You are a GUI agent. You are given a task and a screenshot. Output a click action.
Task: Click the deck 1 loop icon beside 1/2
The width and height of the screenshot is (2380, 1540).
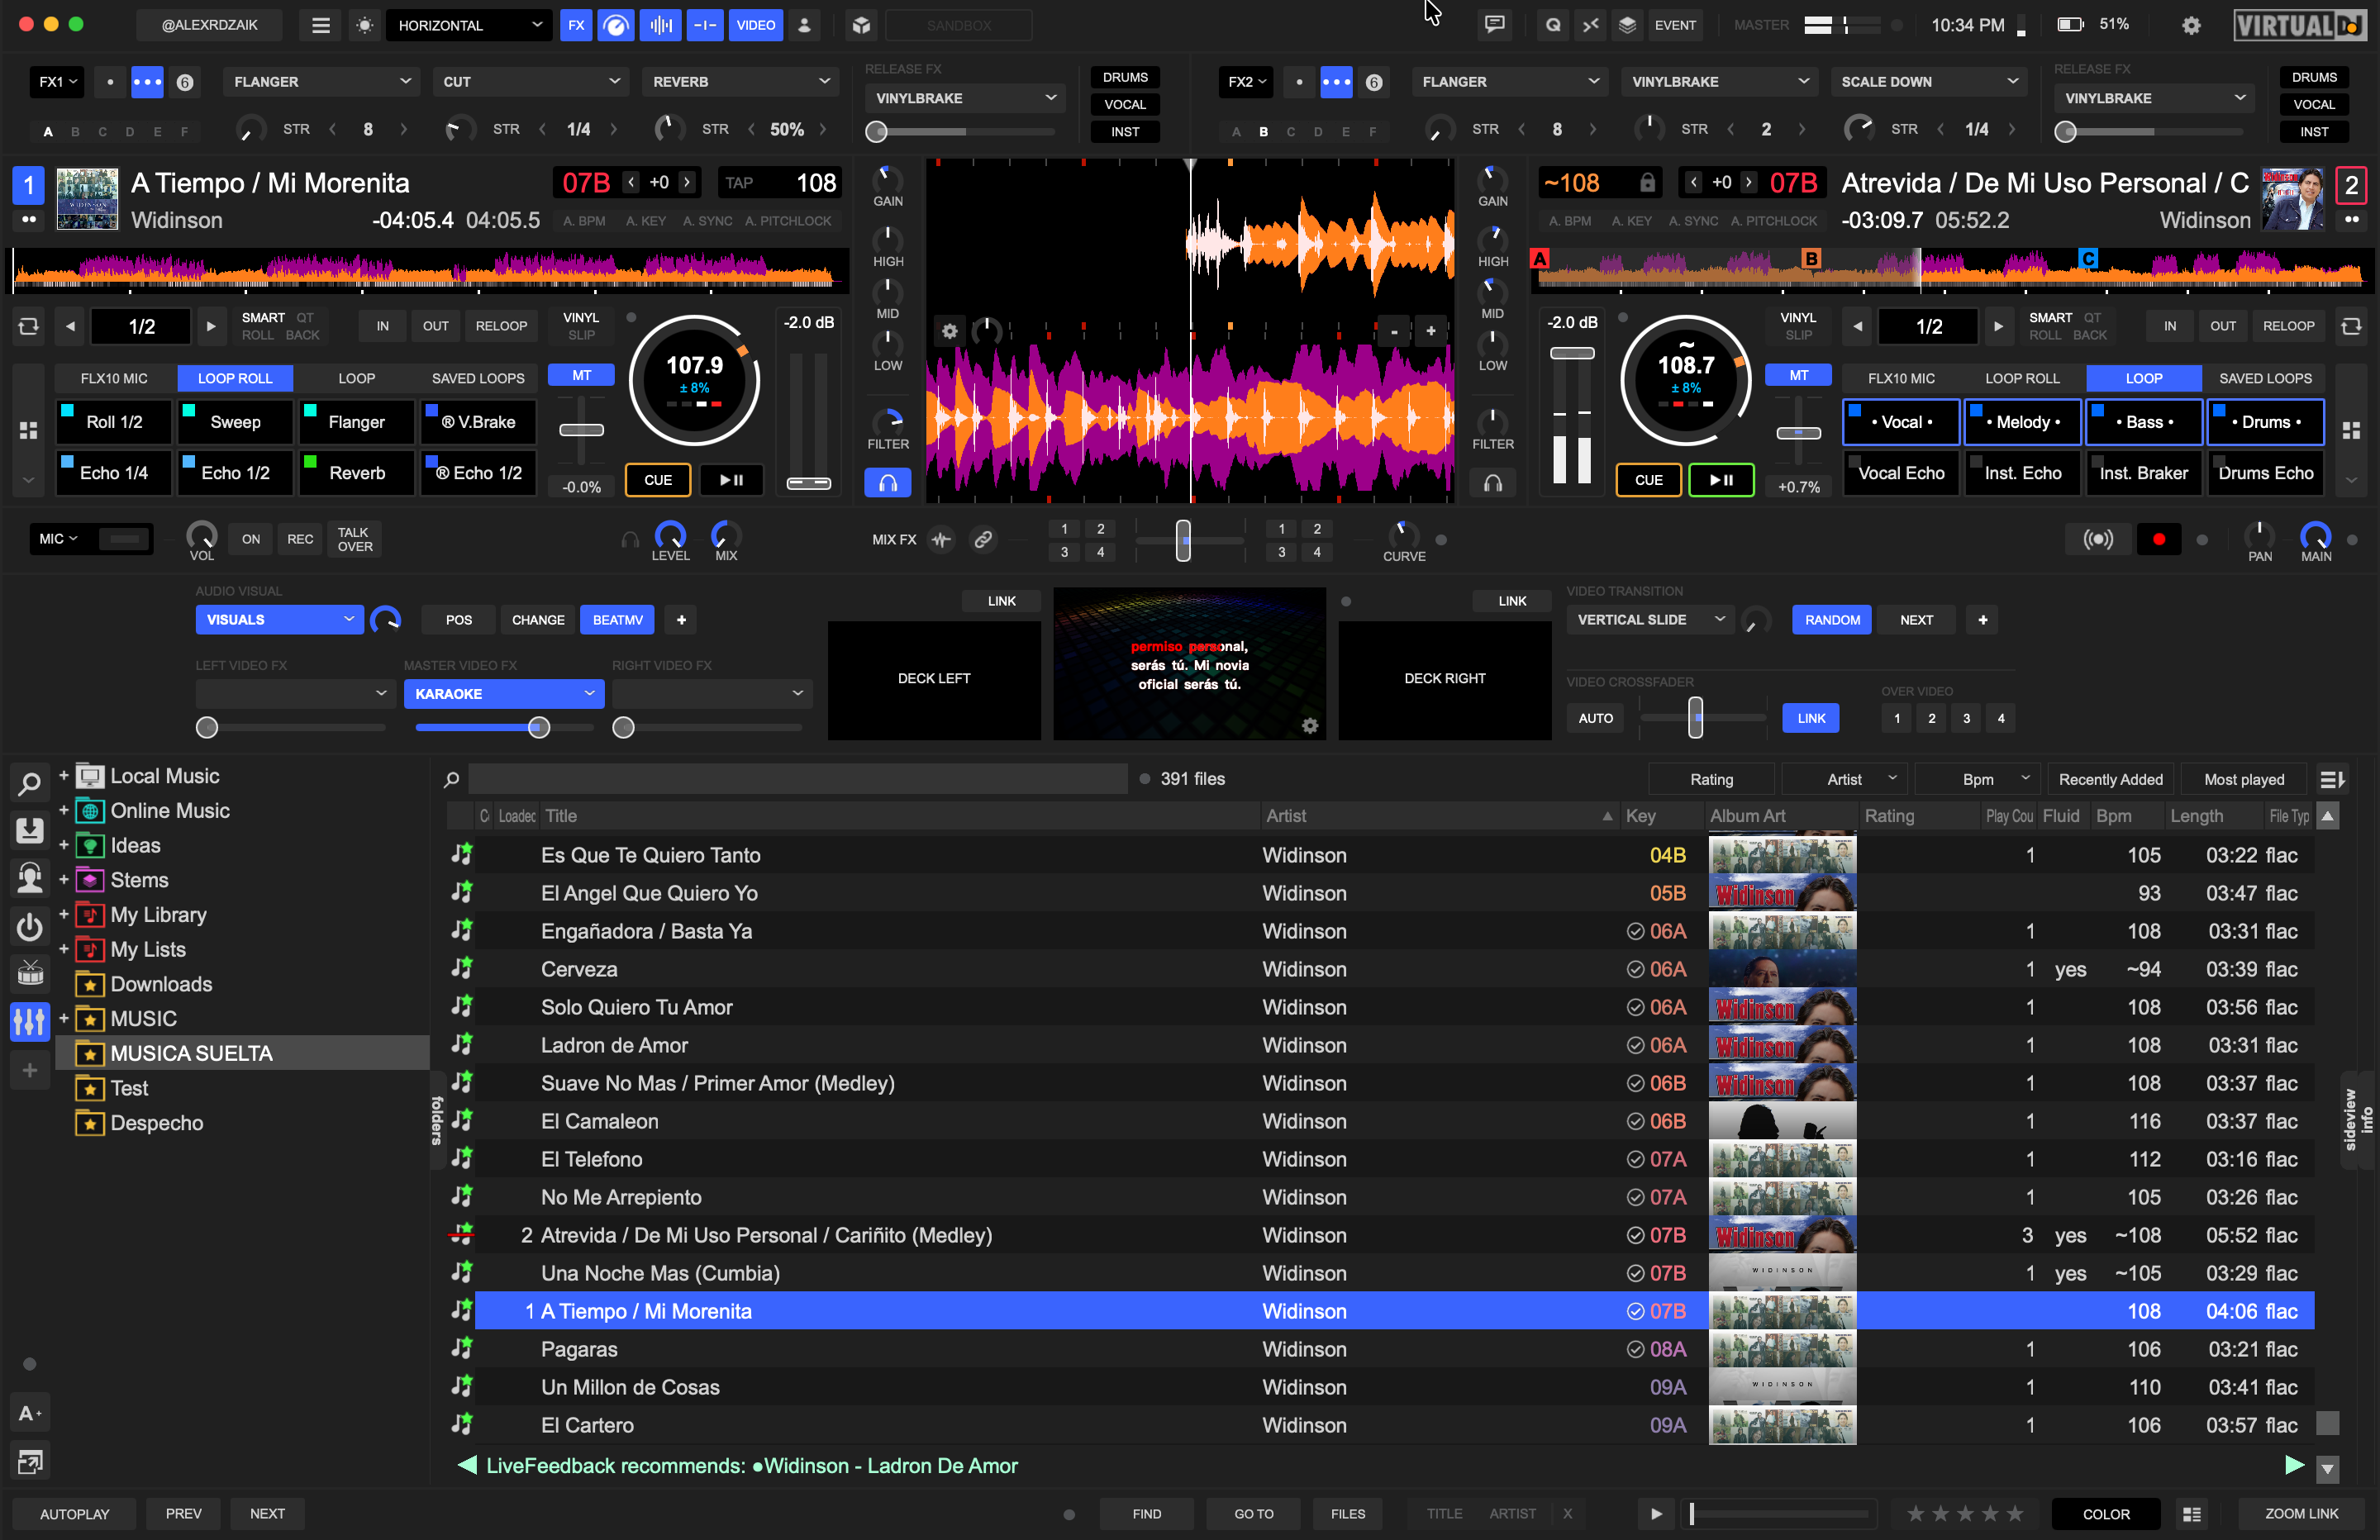click(x=29, y=326)
